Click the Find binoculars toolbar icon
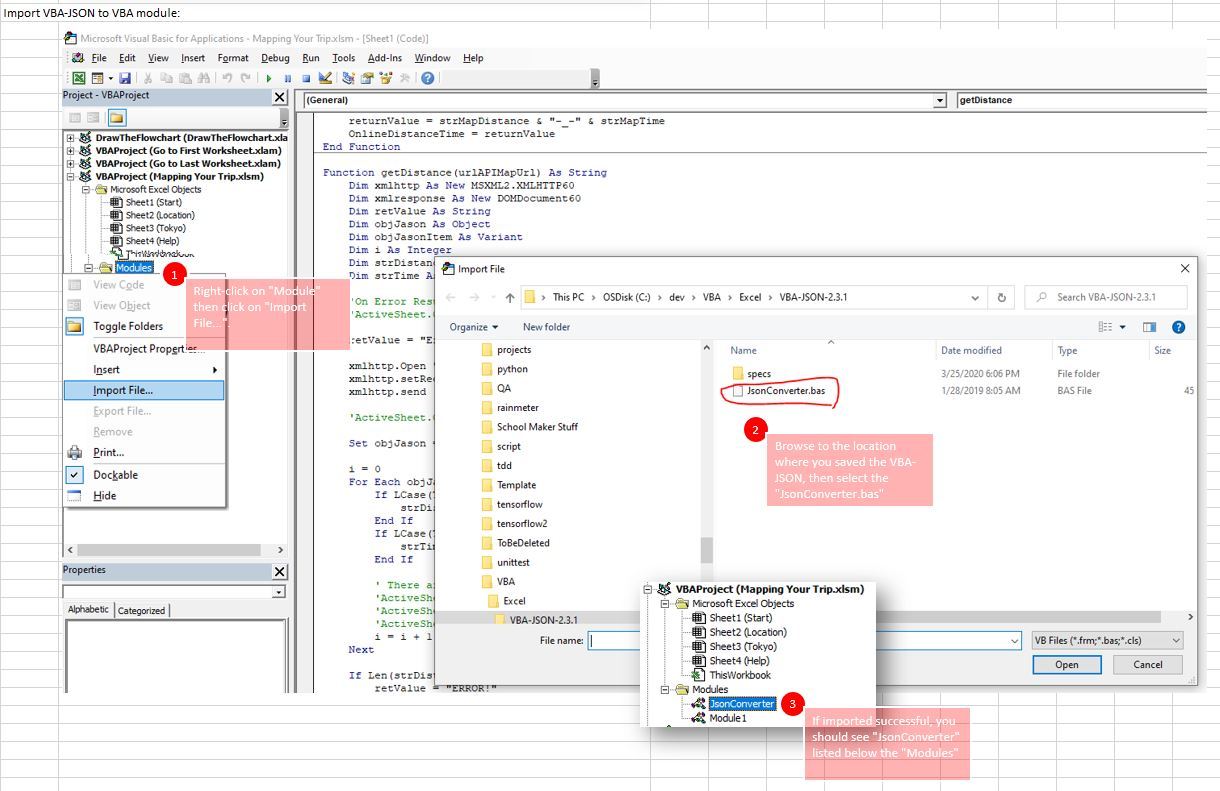 [x=203, y=78]
